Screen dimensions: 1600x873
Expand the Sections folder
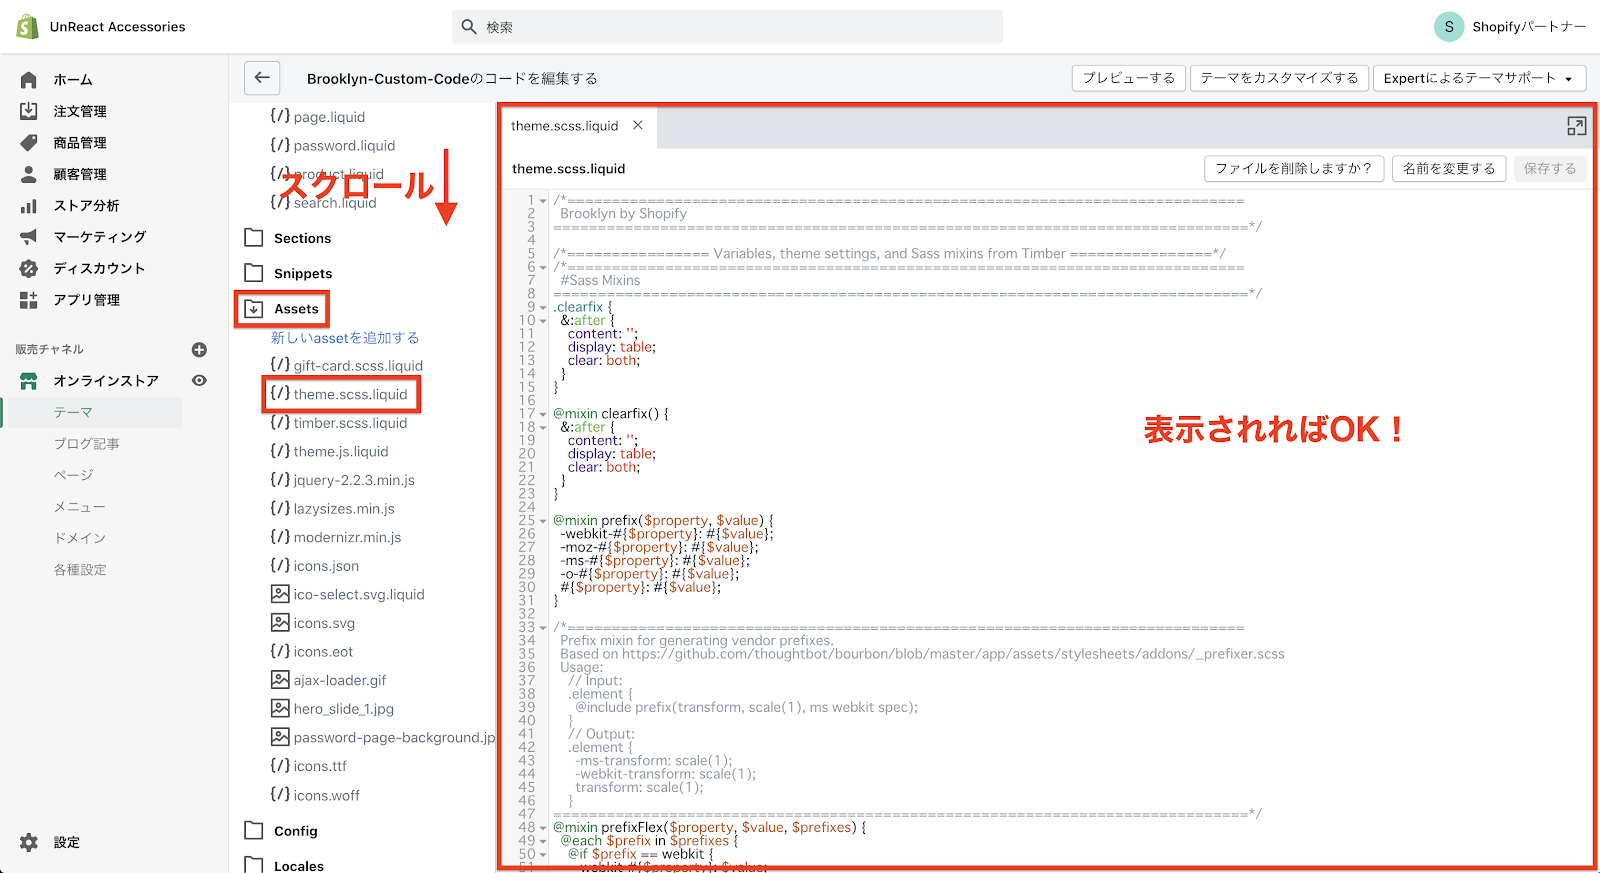coord(288,238)
